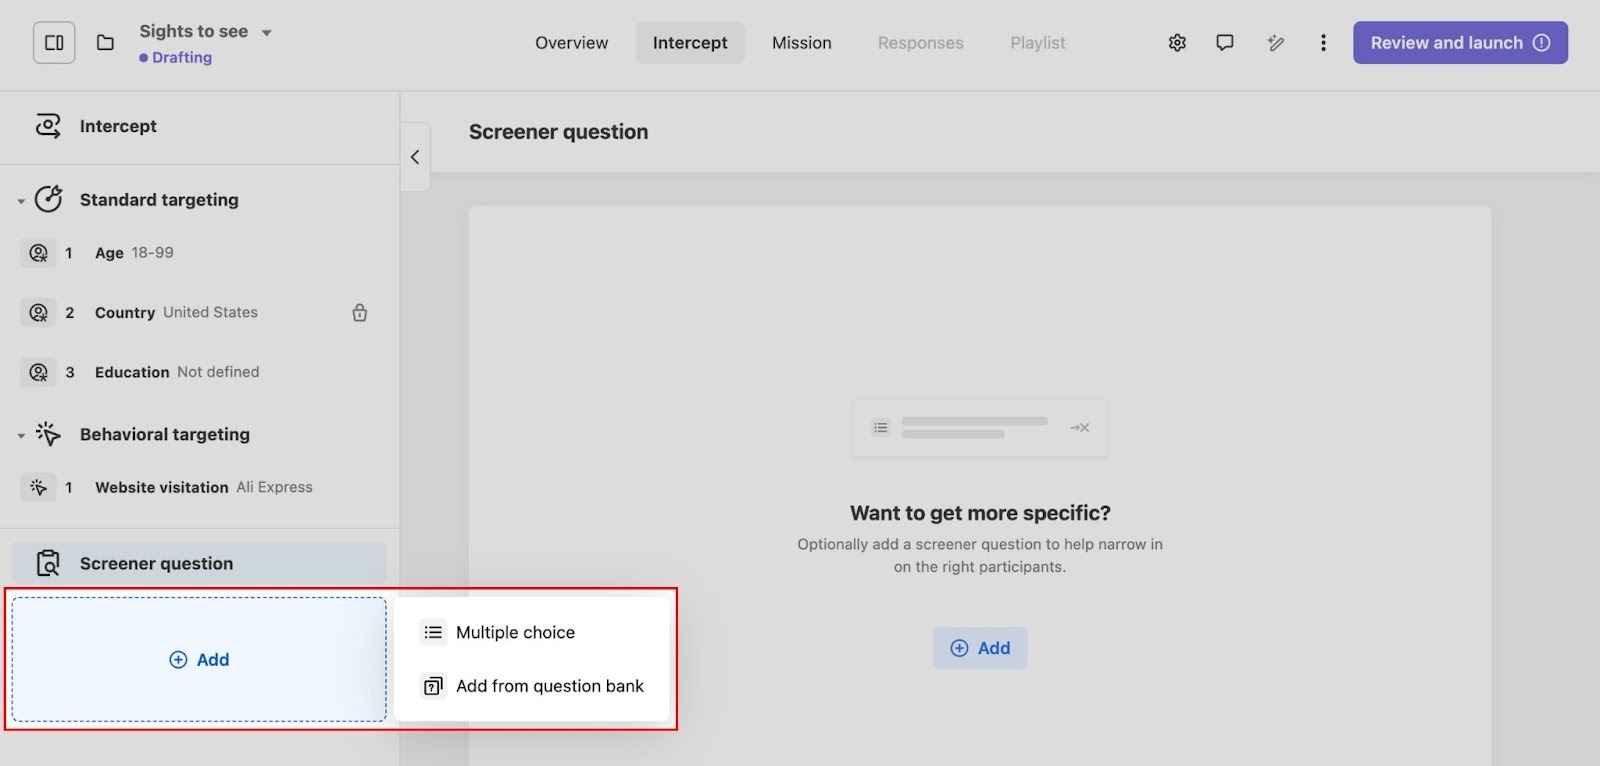Click the magic wand icon
This screenshot has height=766, width=1600.
pyautogui.click(x=1275, y=43)
